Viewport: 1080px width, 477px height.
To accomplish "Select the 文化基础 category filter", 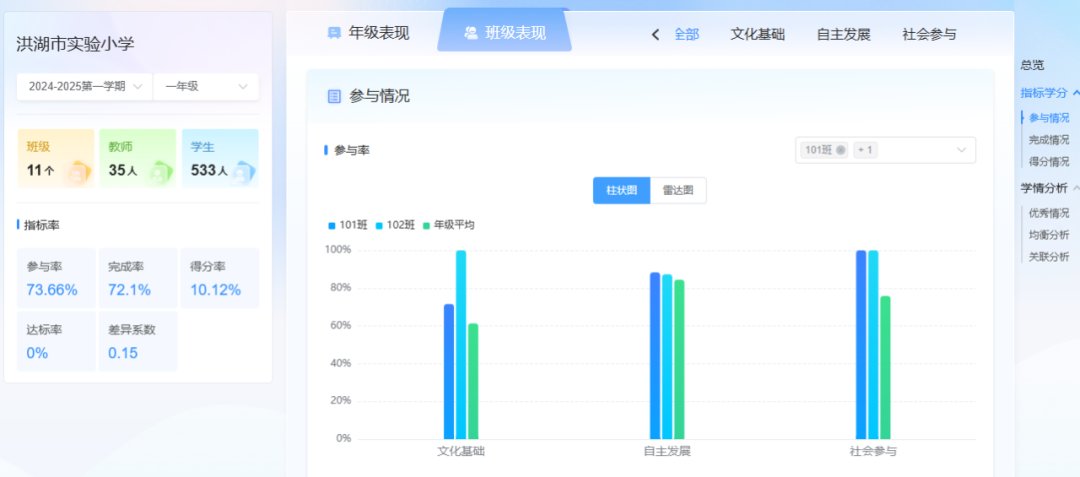I will coord(758,34).
